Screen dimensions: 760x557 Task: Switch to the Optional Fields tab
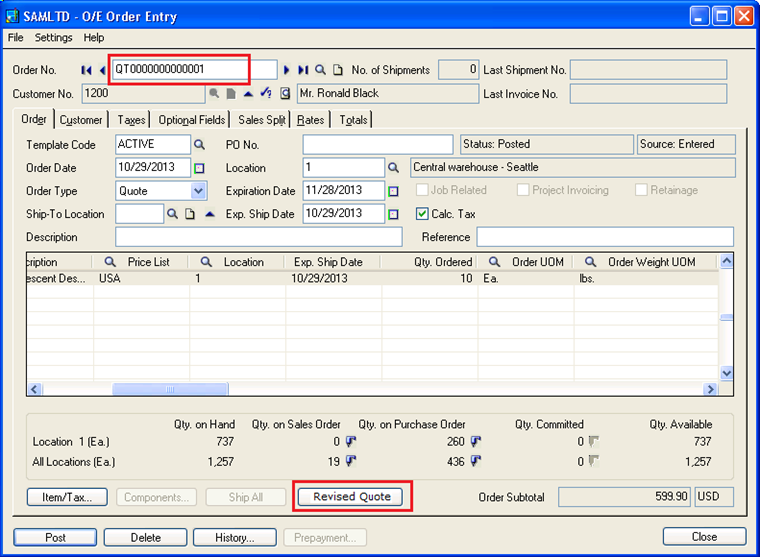click(192, 120)
